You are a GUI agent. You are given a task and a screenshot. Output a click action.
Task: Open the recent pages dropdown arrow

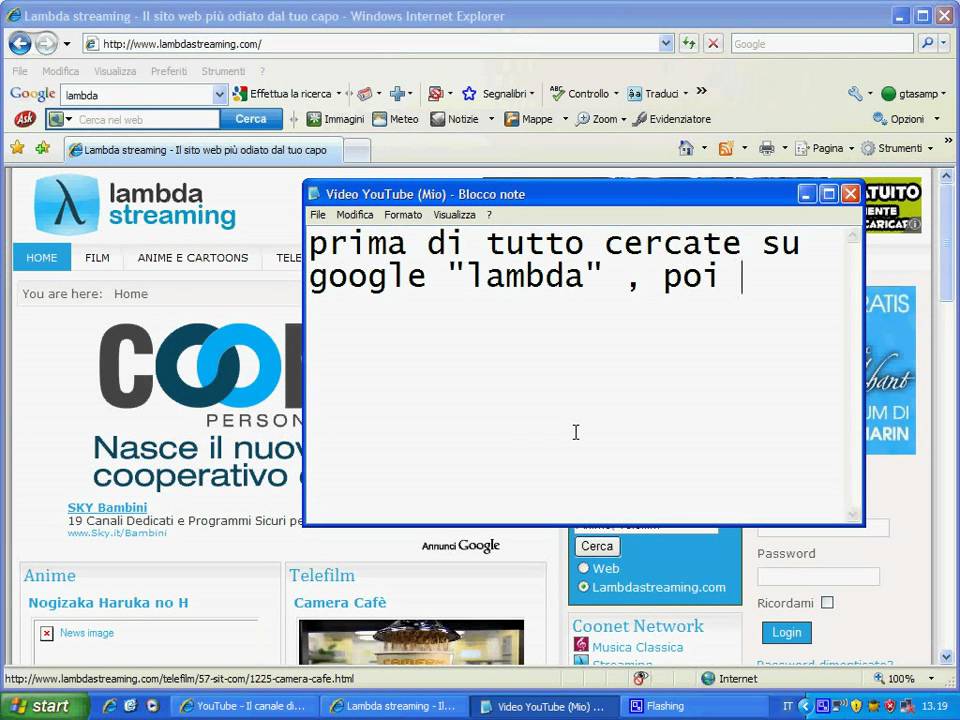click(67, 44)
